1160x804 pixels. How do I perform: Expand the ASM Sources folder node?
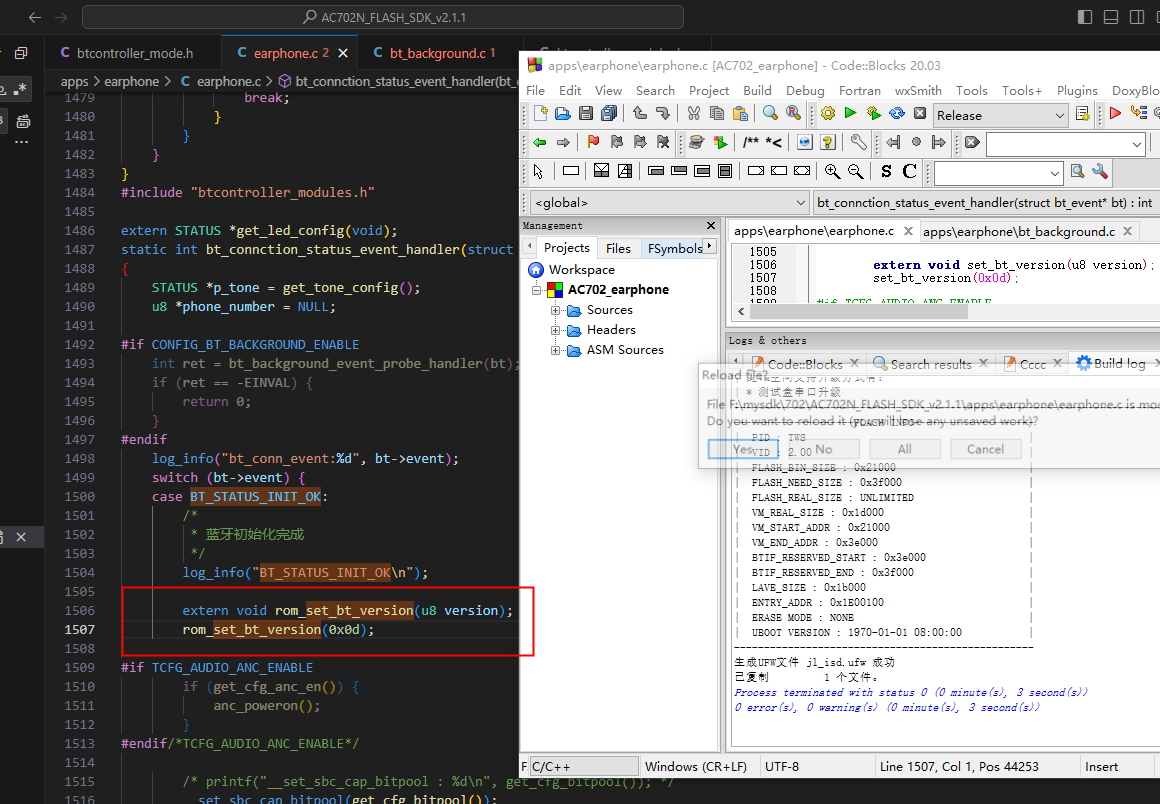[x=555, y=350]
